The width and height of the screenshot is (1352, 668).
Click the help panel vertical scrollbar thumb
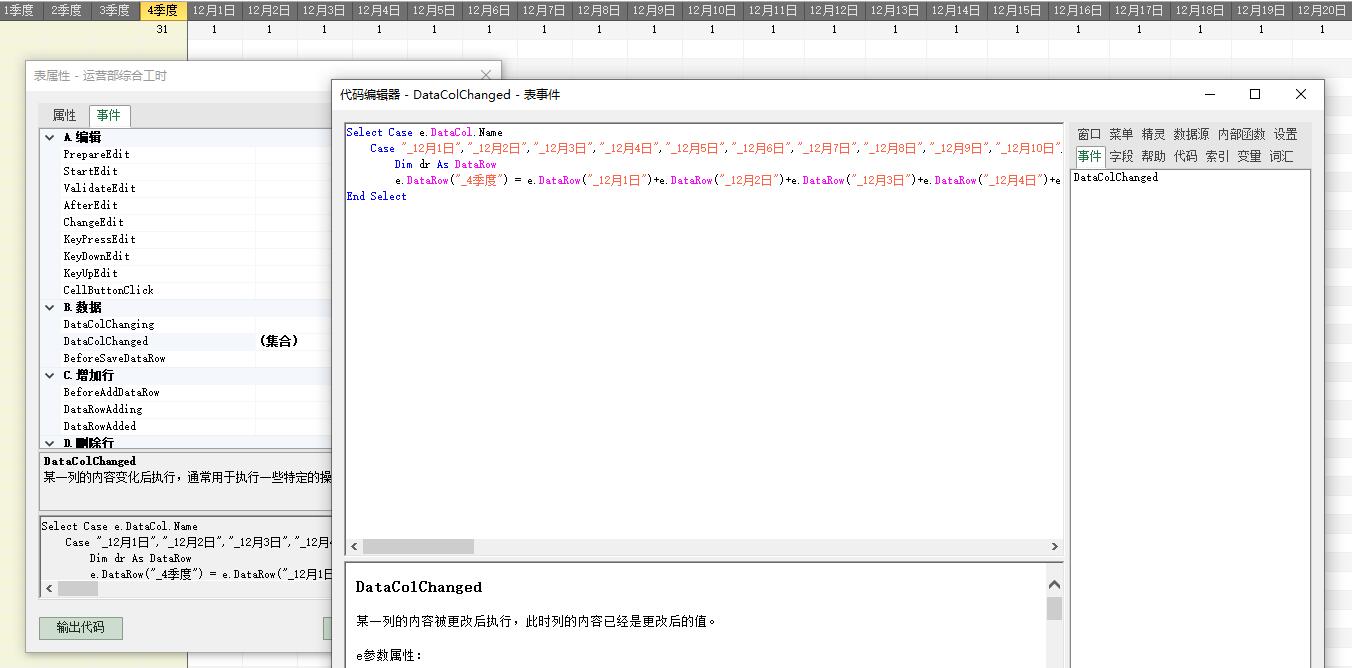(1054, 609)
